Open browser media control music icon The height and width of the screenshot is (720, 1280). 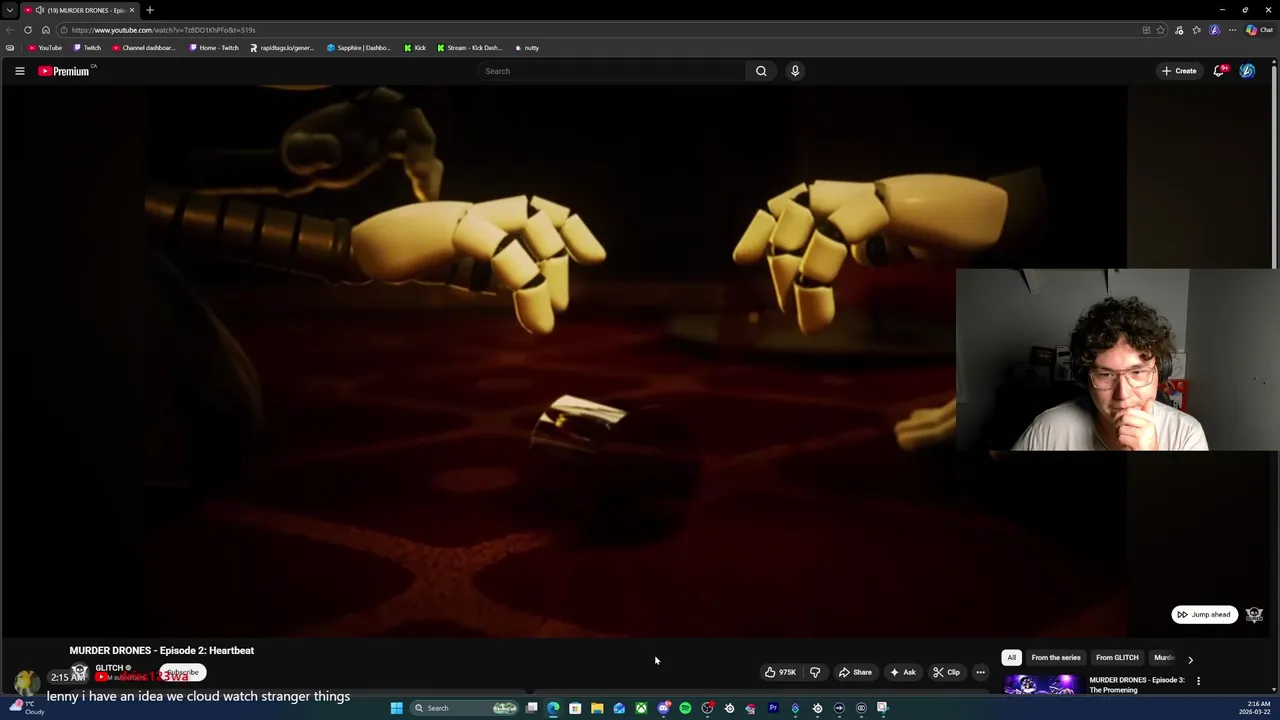[1180, 30]
